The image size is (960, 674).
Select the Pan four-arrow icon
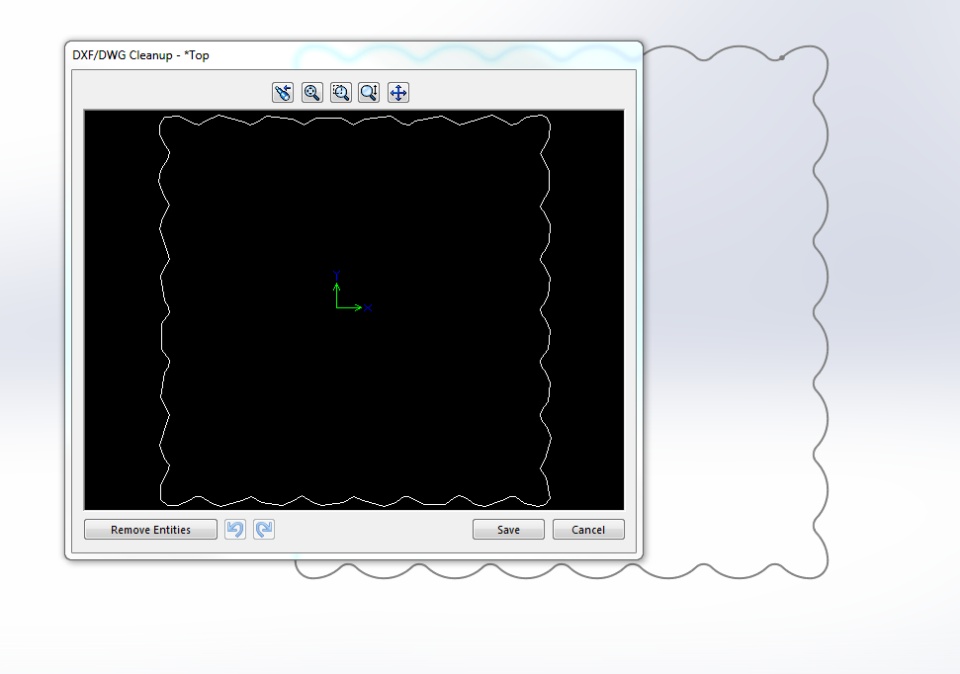(x=399, y=92)
